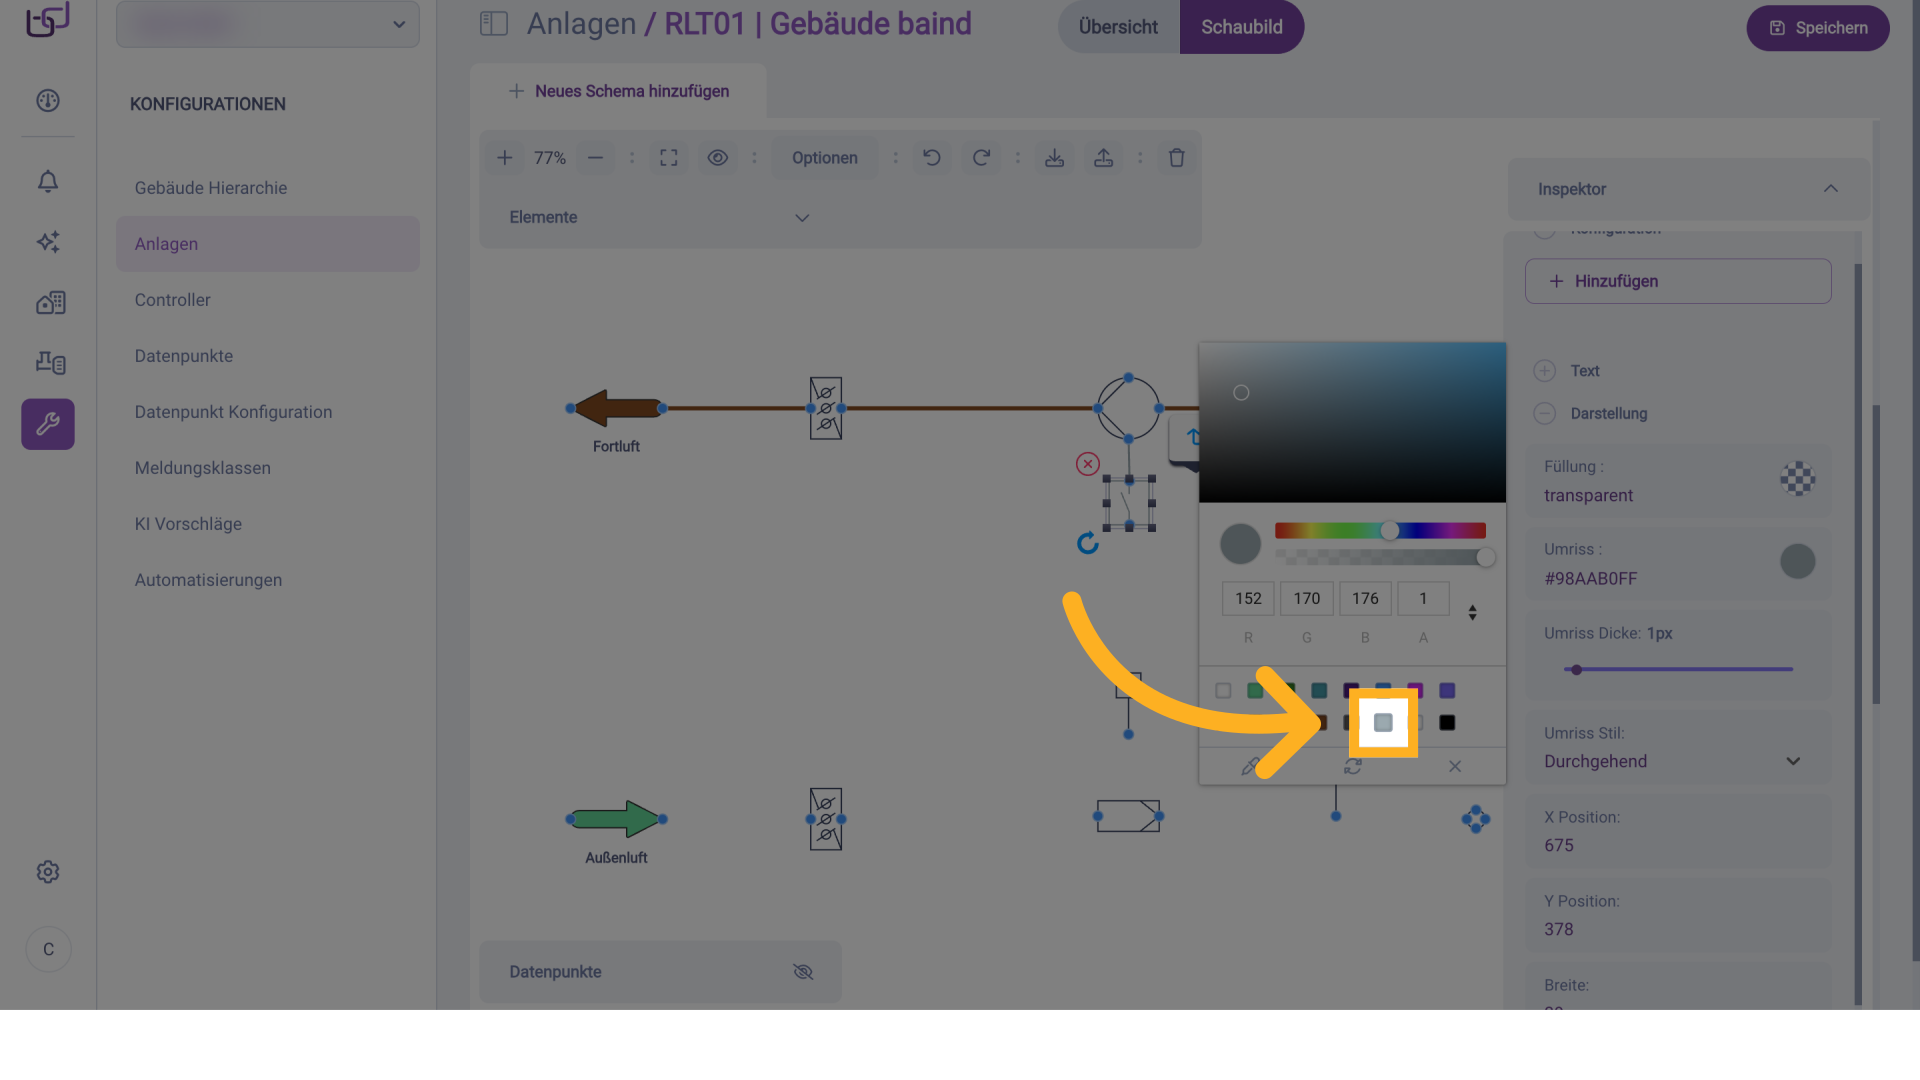This screenshot has height=1080, width=1920.
Task: Click the upload export icon
Action: [x=1103, y=158]
